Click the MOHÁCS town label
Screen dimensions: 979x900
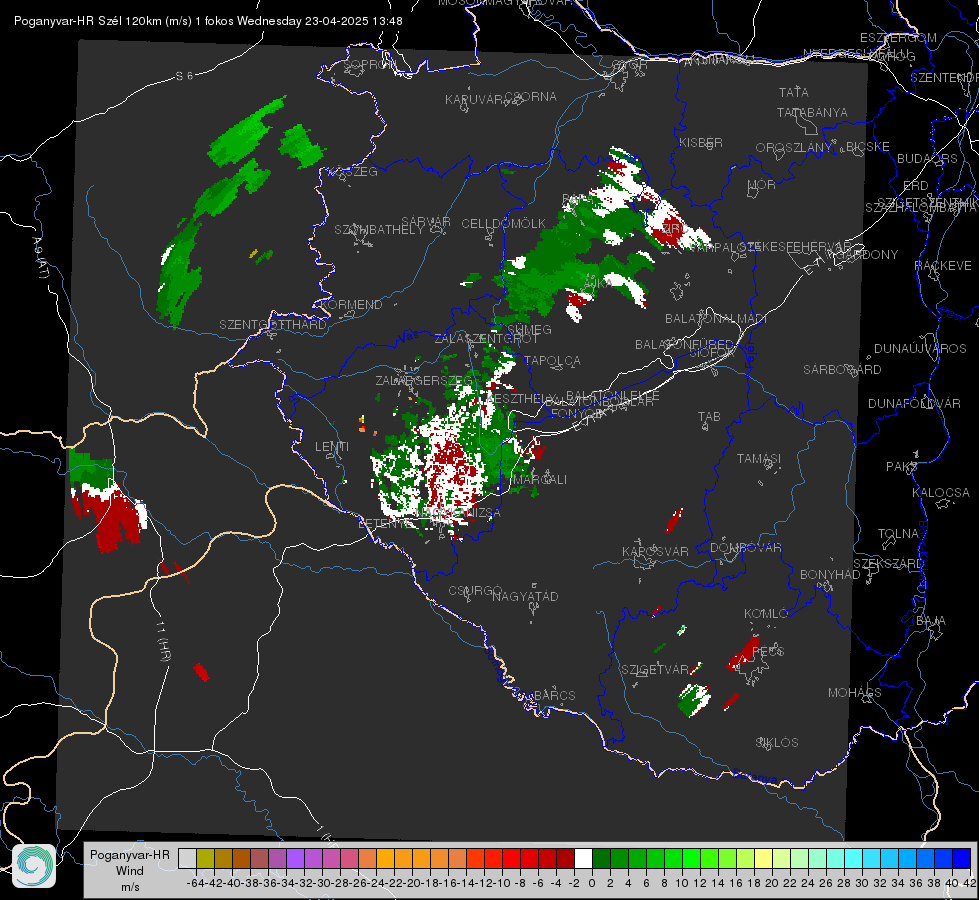[x=854, y=693]
